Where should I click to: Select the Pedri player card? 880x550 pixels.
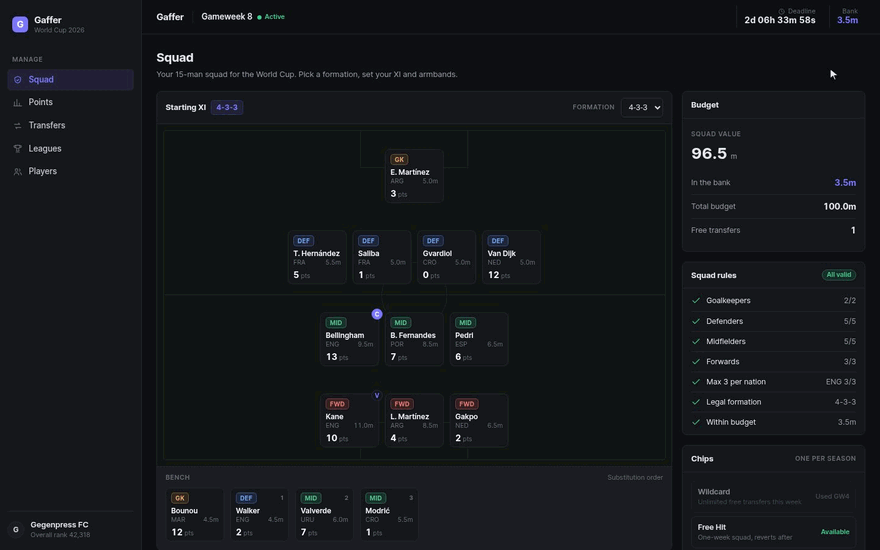[x=479, y=340]
